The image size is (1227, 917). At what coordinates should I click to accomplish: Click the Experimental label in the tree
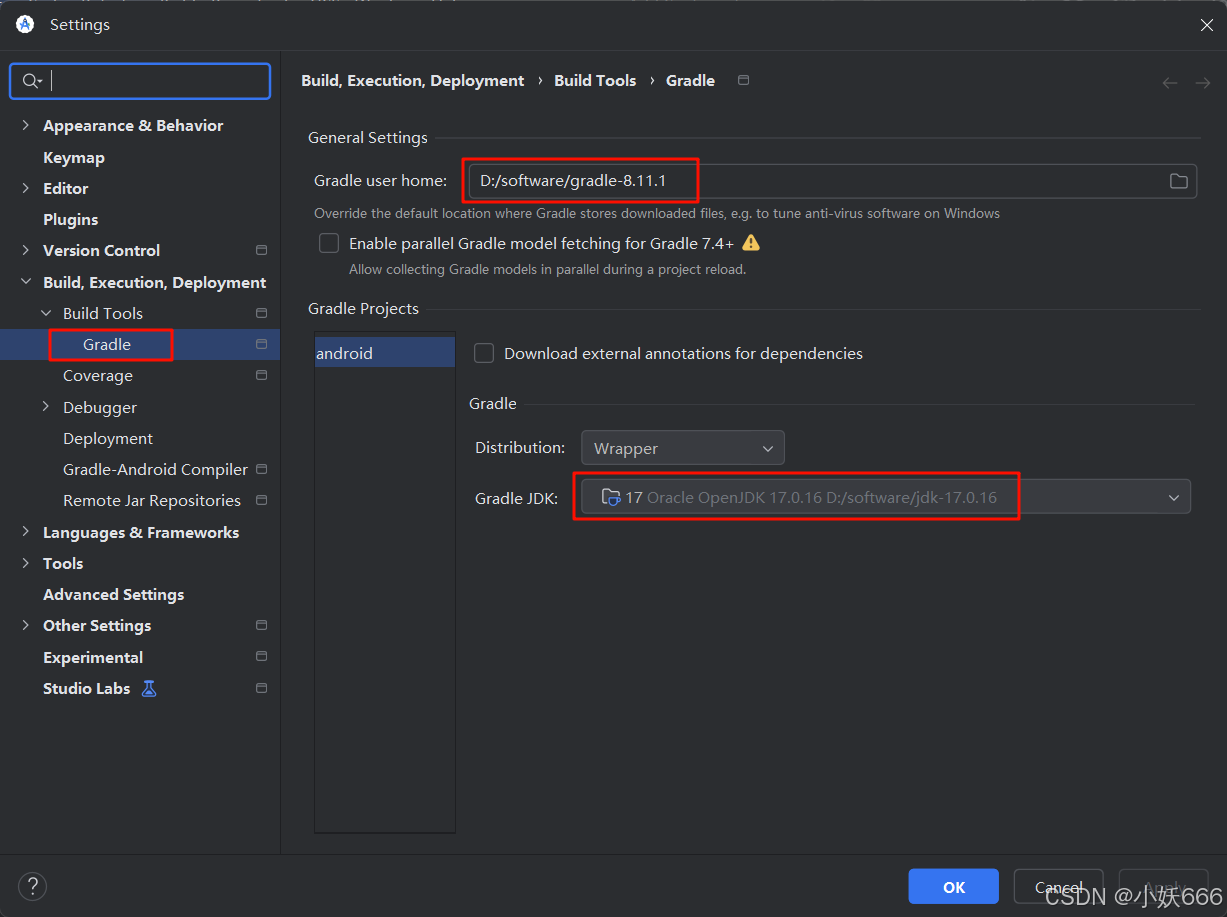coord(93,657)
